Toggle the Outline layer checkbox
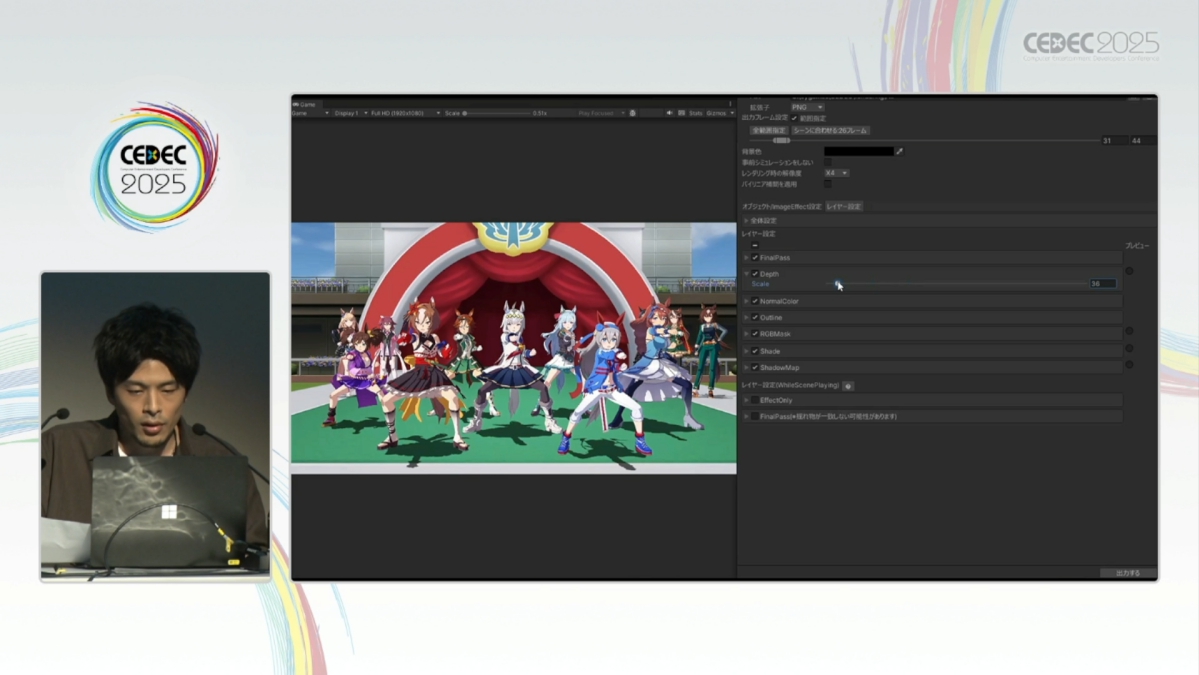 coord(755,317)
